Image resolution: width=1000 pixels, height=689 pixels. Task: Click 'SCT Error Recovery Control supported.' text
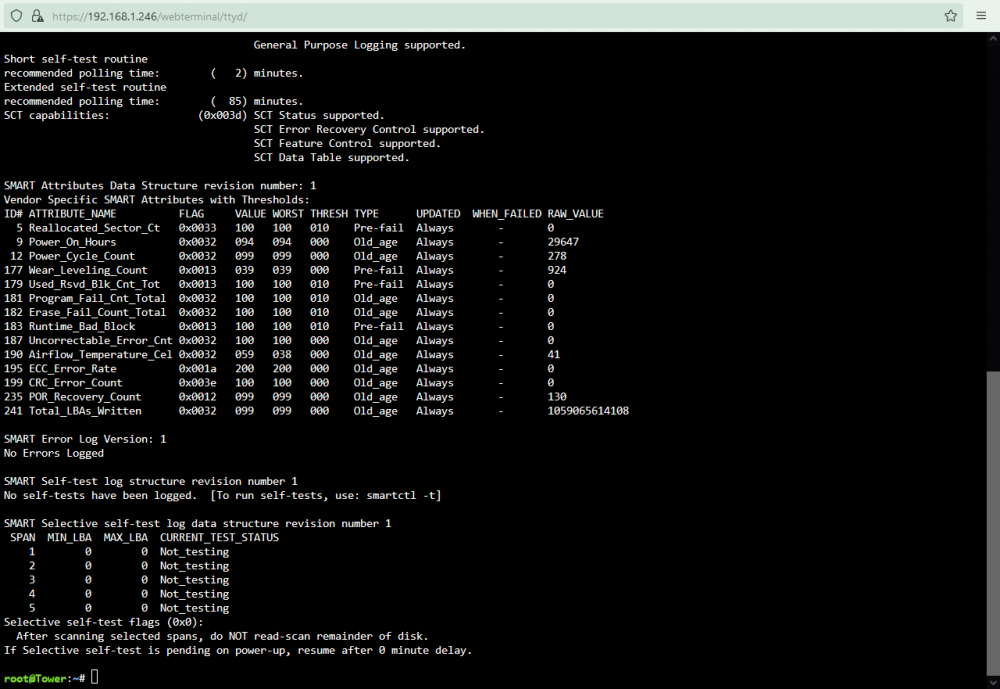[x=369, y=130]
